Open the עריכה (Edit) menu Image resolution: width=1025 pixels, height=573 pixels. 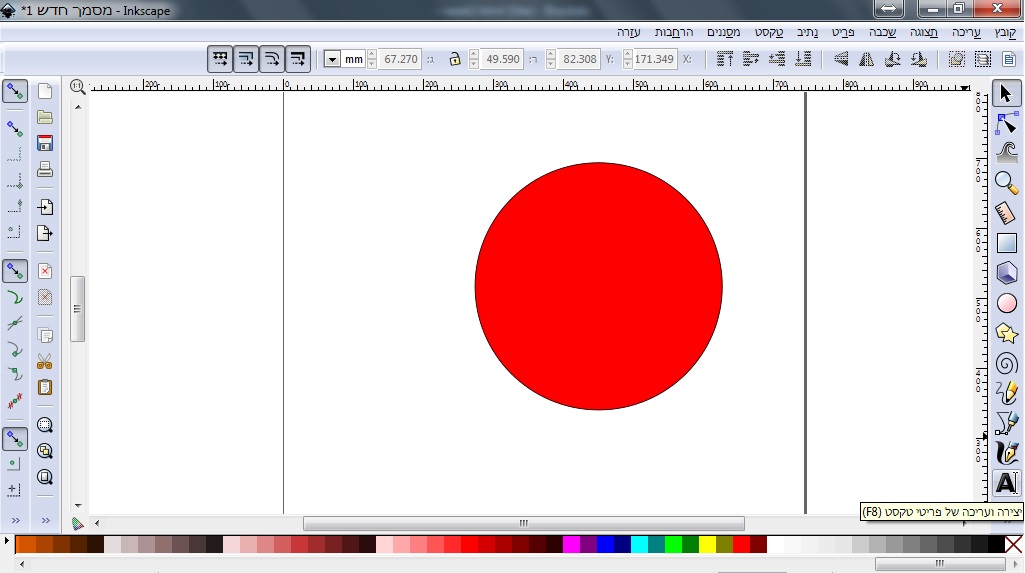click(x=966, y=32)
